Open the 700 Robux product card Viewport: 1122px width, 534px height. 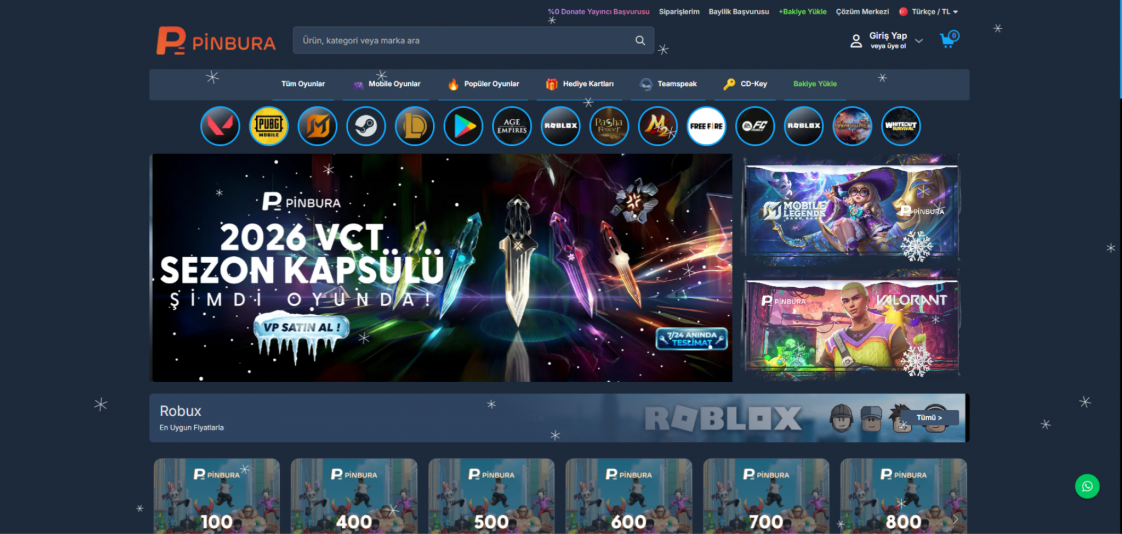pos(766,496)
